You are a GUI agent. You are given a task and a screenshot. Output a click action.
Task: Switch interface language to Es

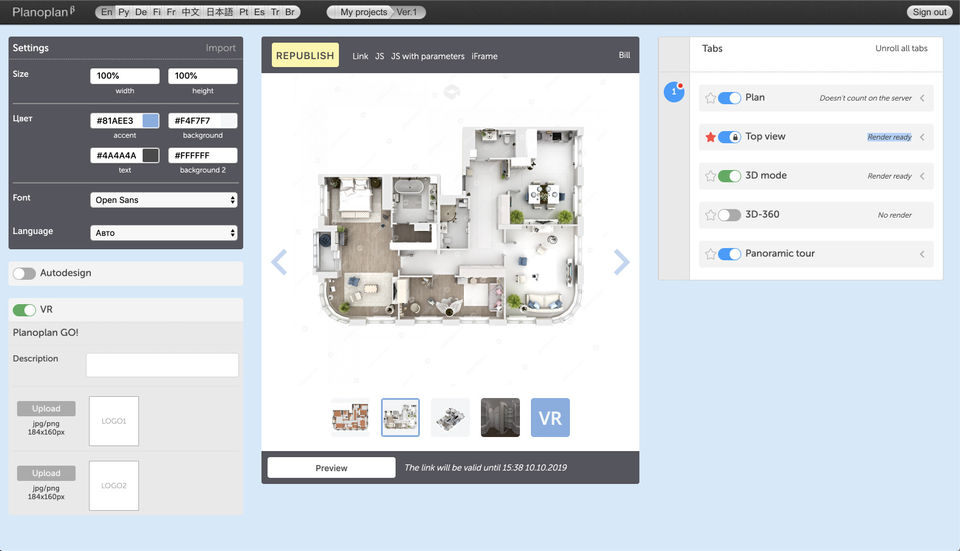[260, 12]
